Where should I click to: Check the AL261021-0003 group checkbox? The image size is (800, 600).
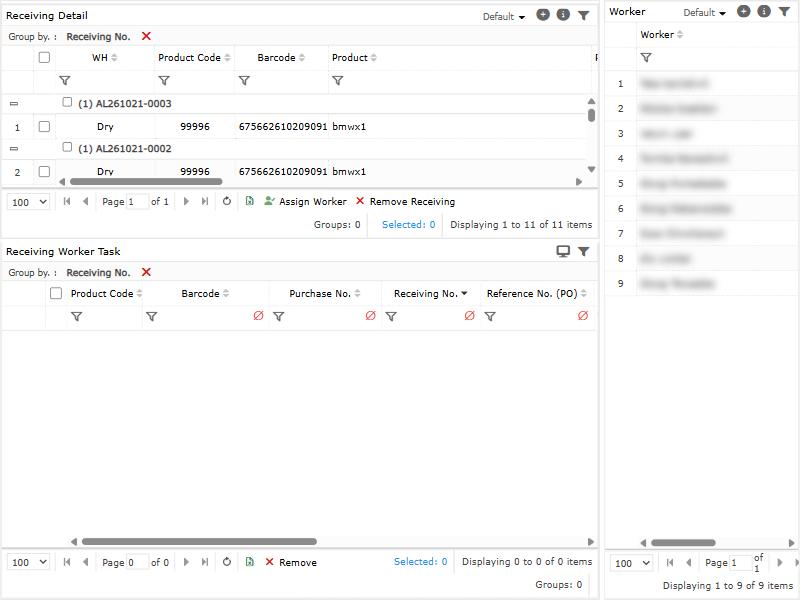tap(67, 102)
